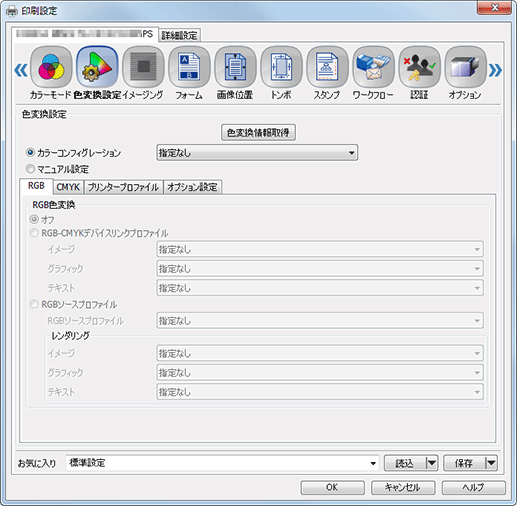Click the 読込 button

[x=405, y=463]
